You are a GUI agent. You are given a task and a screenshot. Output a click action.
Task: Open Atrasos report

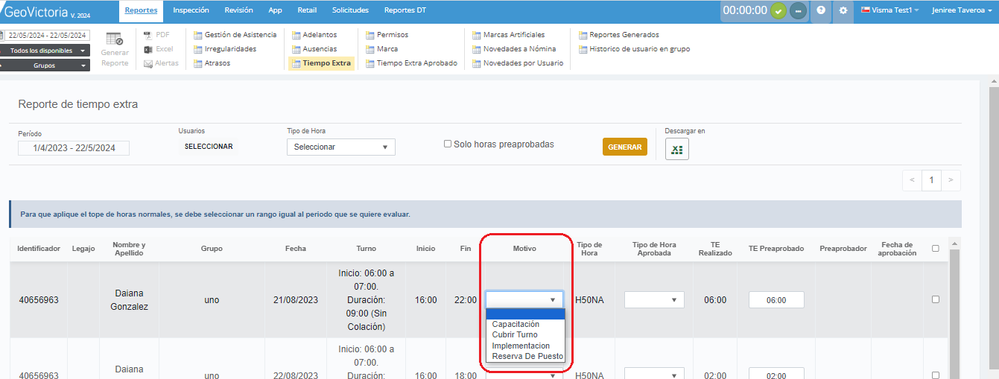[212, 63]
